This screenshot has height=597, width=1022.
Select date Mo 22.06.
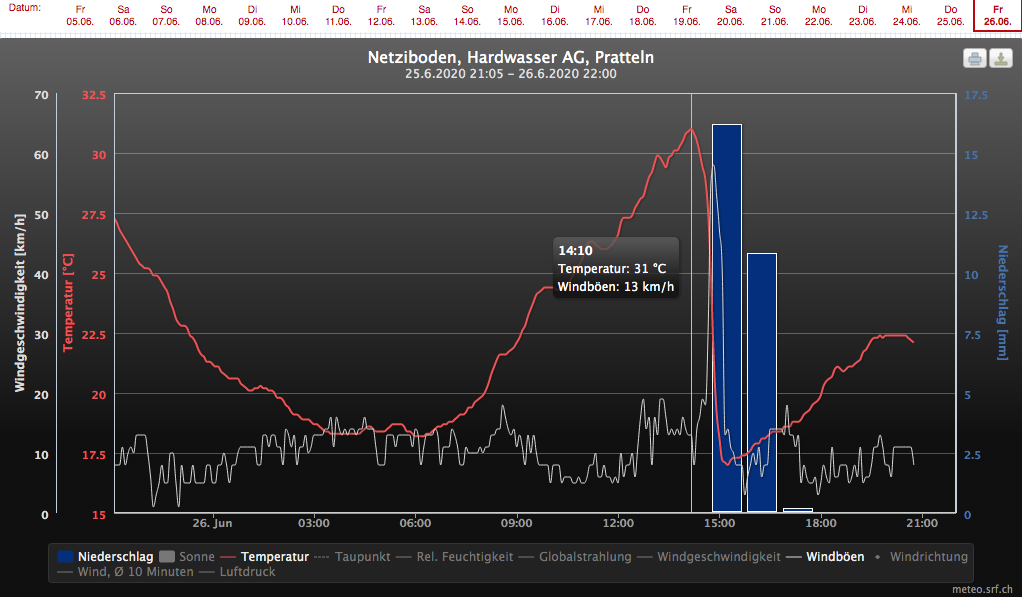(819, 16)
